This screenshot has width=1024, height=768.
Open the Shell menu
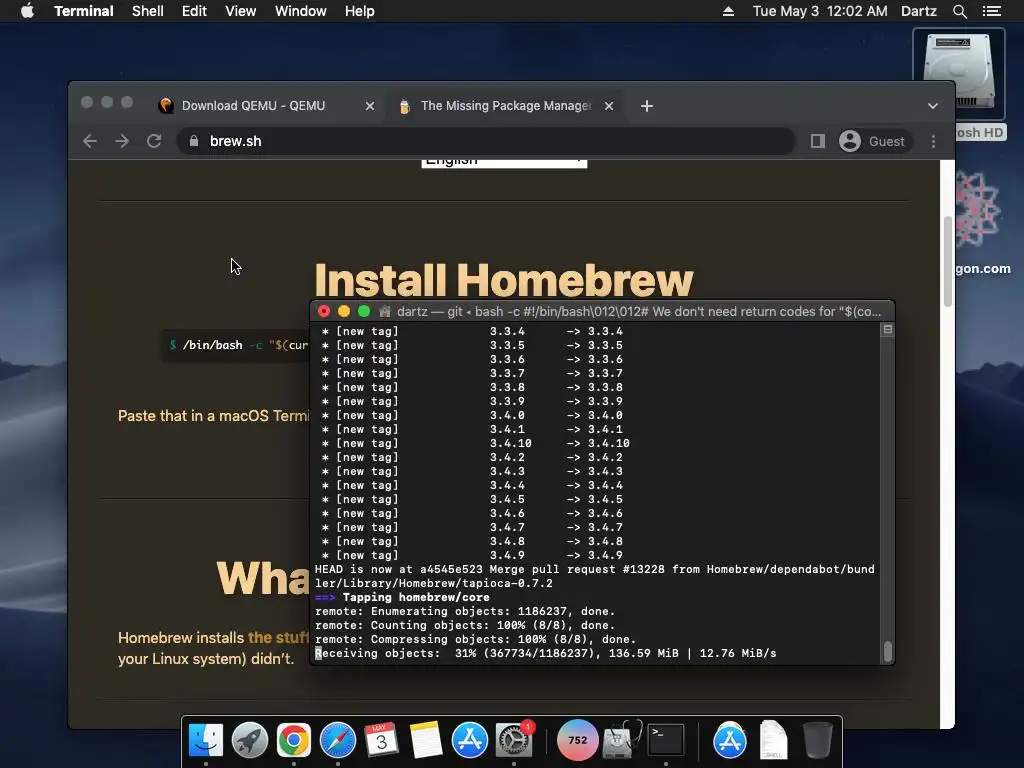point(148,11)
